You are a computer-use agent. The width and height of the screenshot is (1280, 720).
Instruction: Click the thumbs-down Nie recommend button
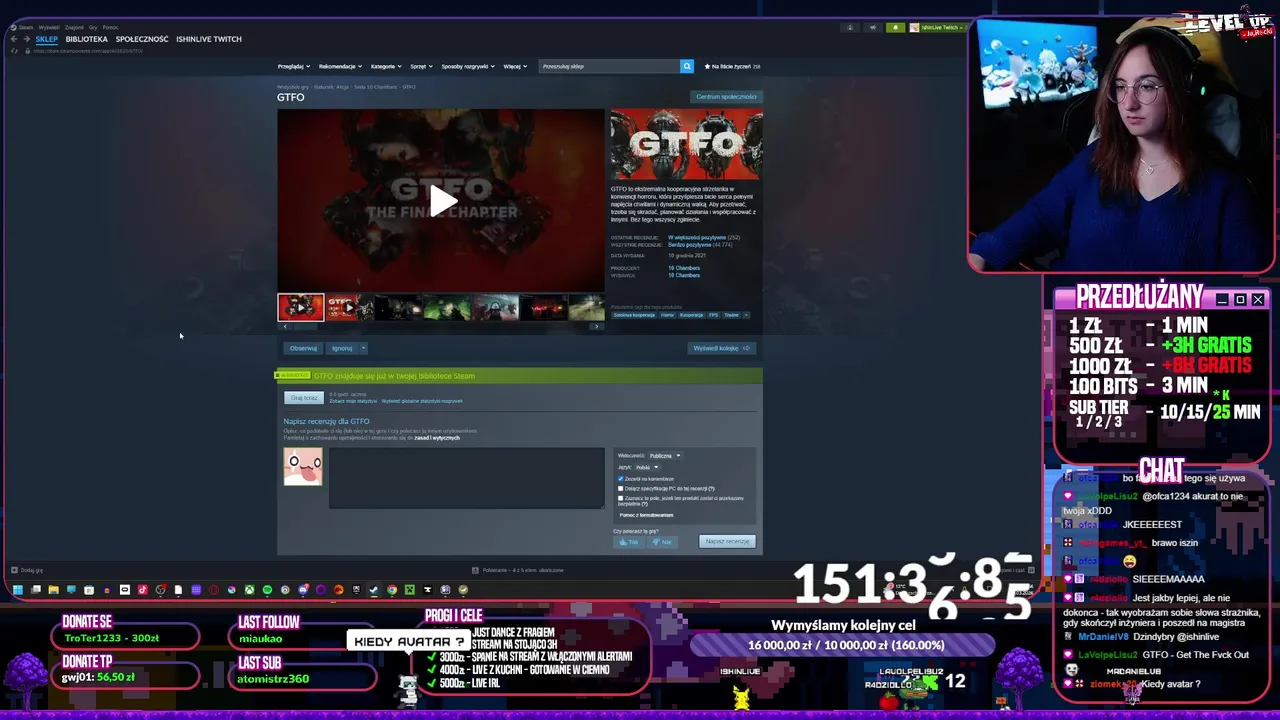click(662, 542)
